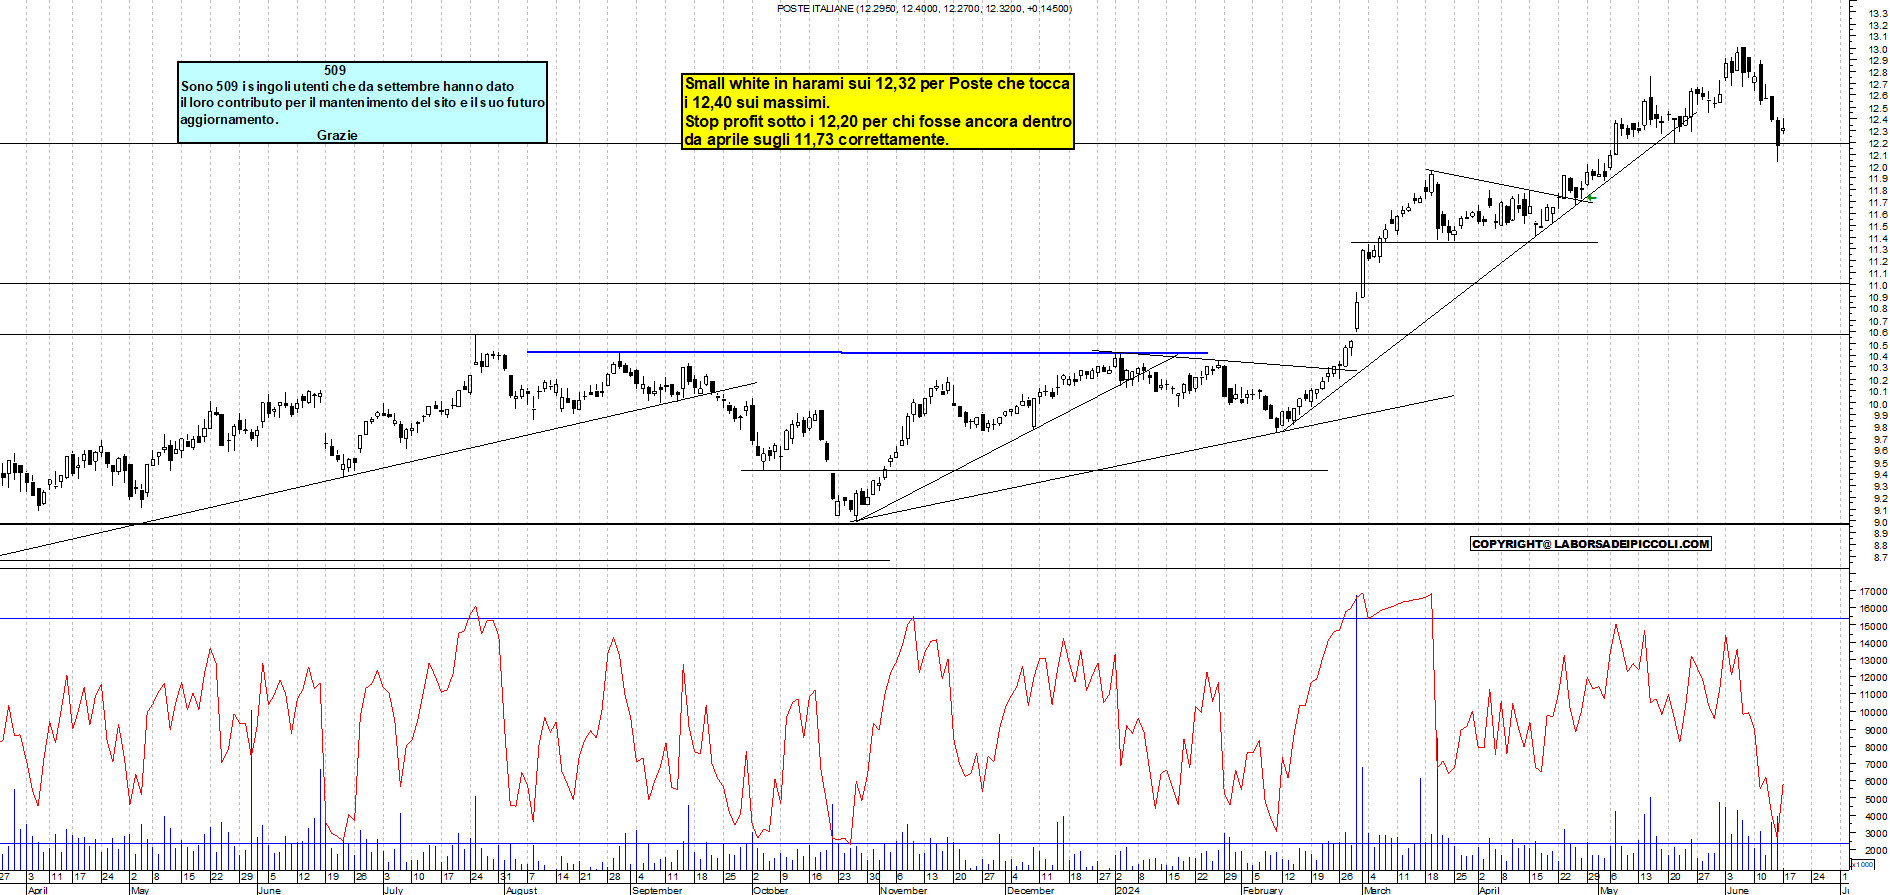Click the 8.7 price axis label

pos(1880,557)
